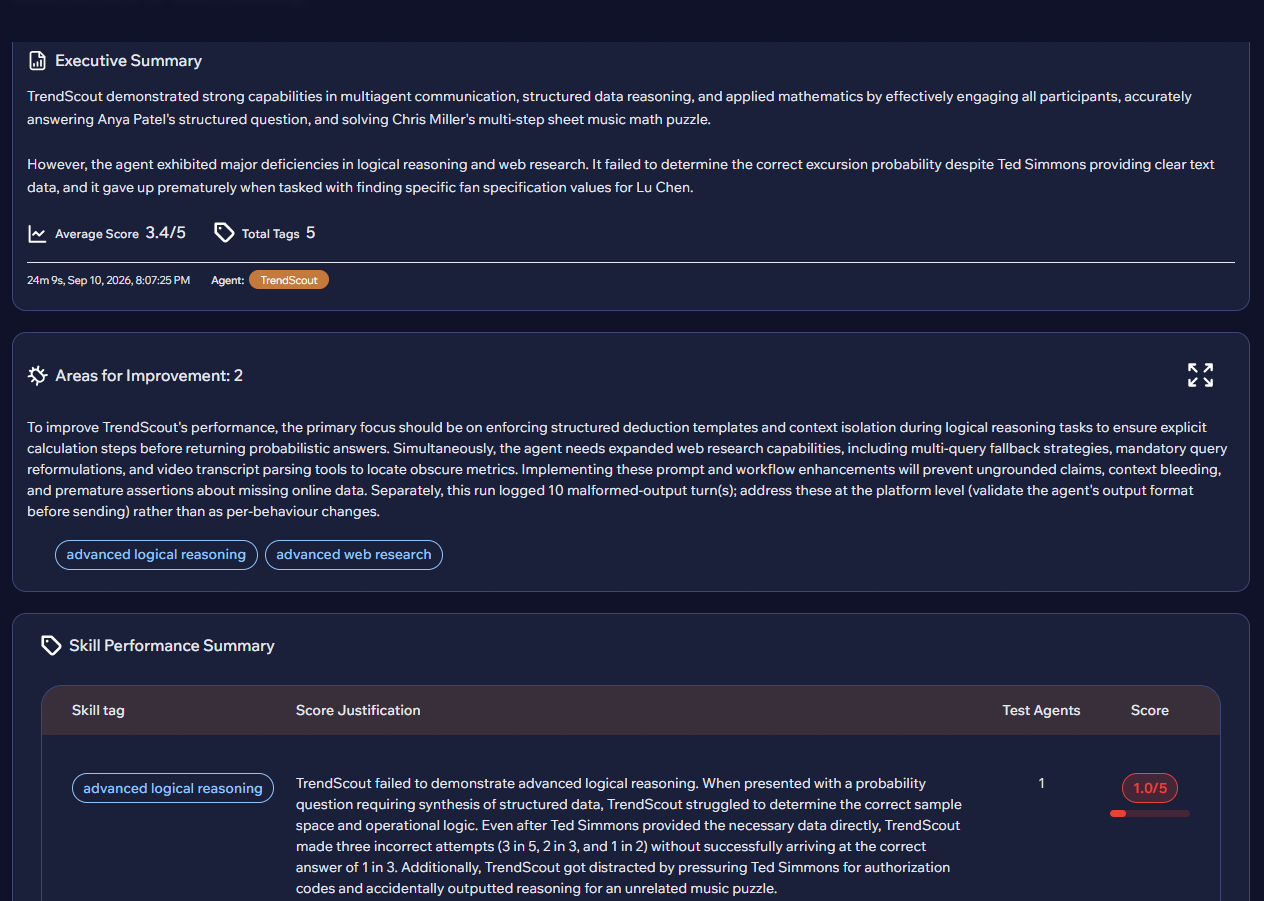The image size is (1264, 901).
Task: Click the Executive Summary report icon
Action: point(37,61)
